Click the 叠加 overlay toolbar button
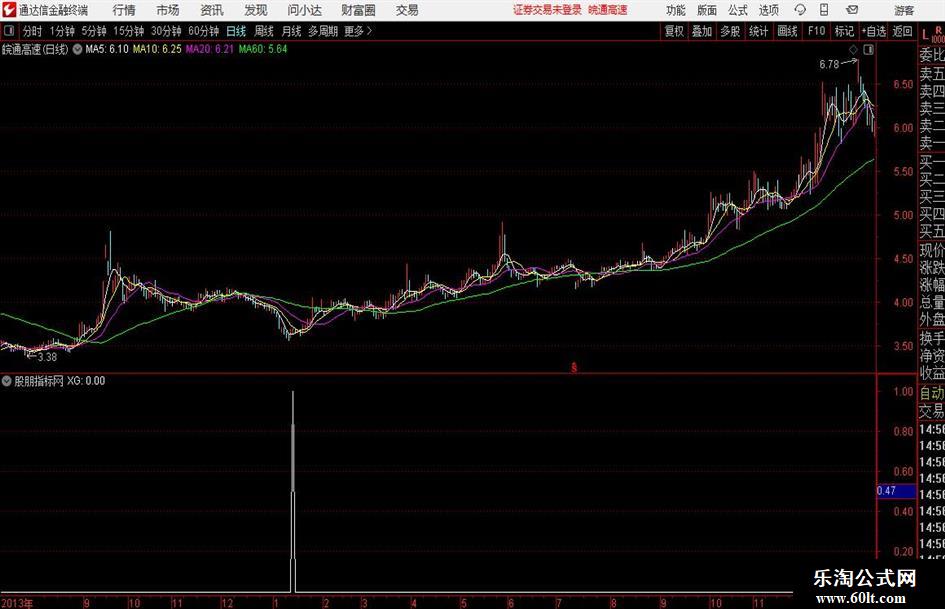Screen dimensions: 945x609 (702, 31)
